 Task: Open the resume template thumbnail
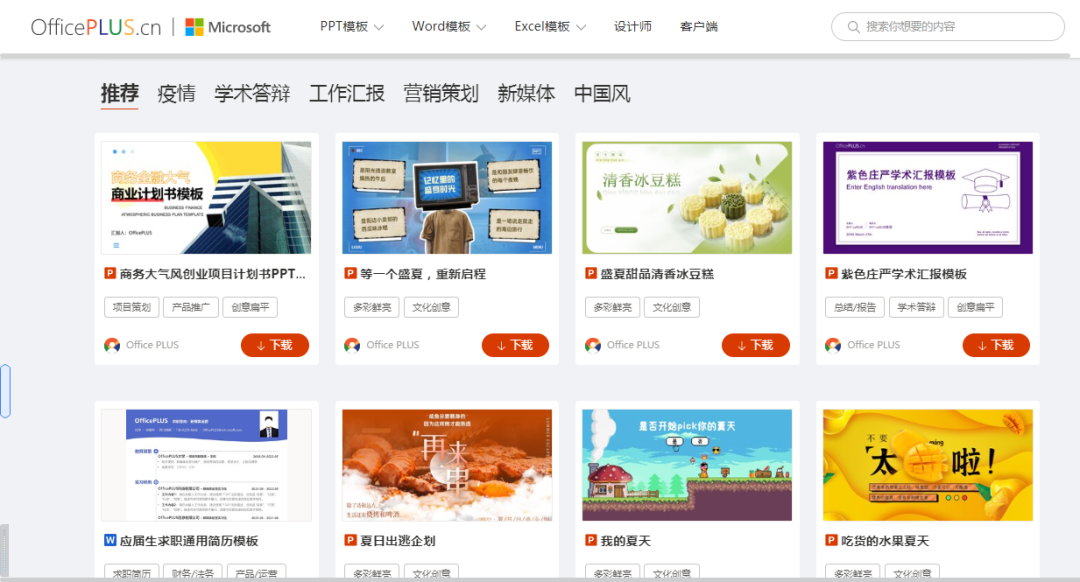coord(206,466)
